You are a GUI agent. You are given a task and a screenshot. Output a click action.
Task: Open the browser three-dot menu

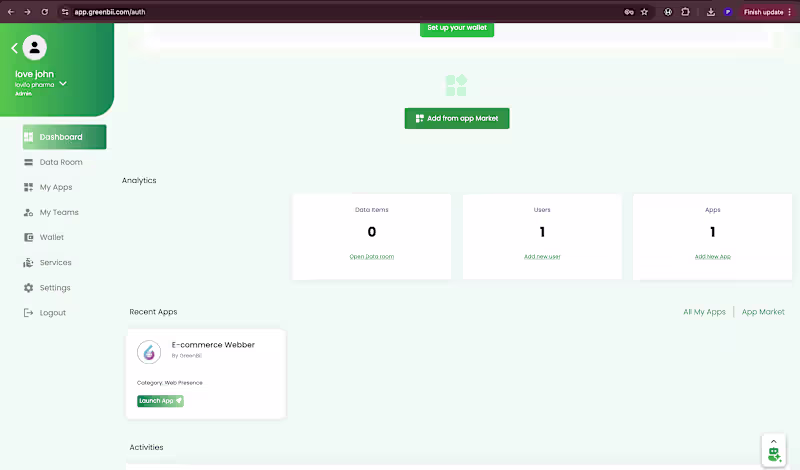point(790,12)
